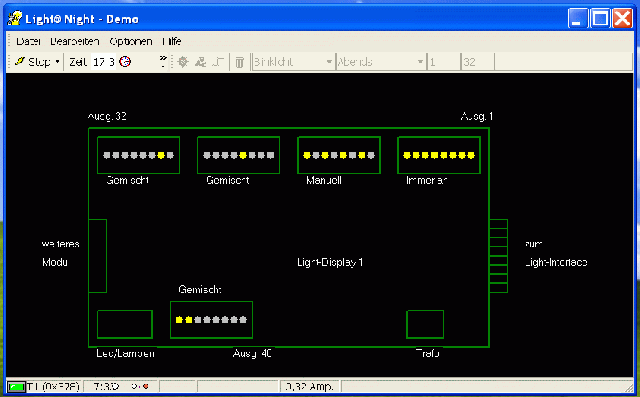Click the Manuell group label
This screenshot has height=397, width=640.
[324, 180]
